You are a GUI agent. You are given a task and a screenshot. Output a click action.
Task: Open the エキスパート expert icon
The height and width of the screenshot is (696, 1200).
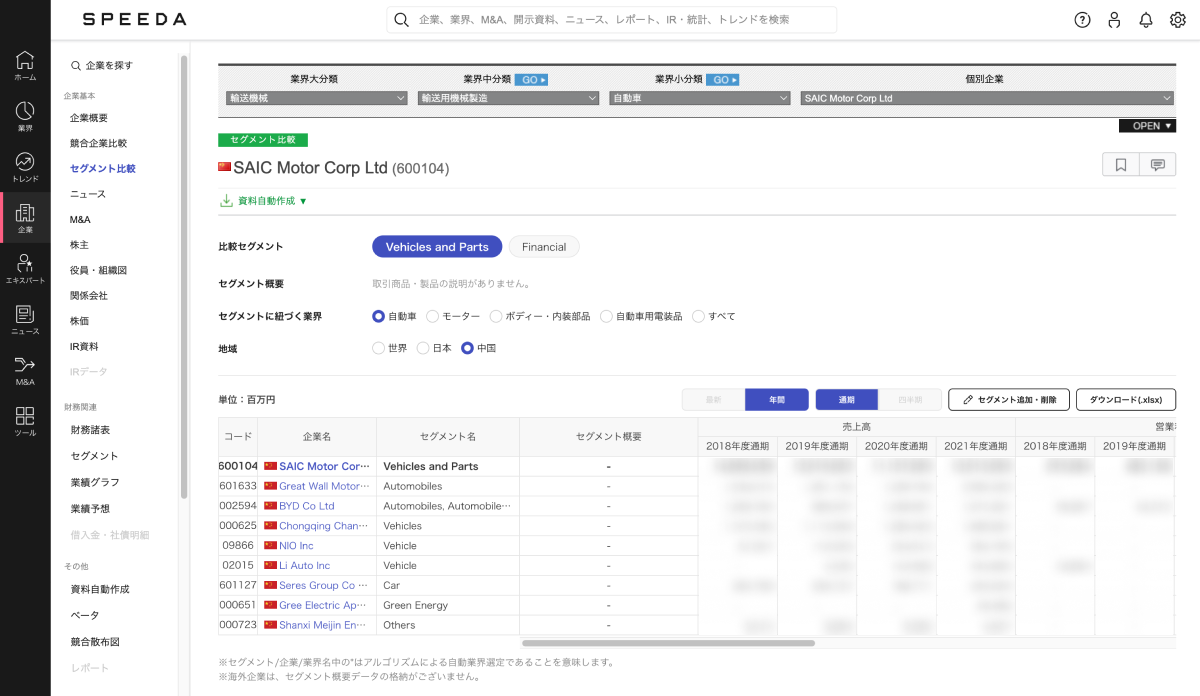pyautogui.click(x=25, y=268)
